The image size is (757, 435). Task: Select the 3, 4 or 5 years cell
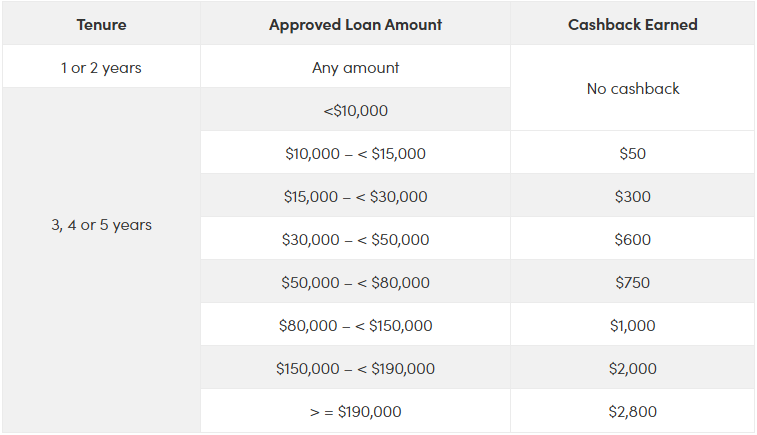click(101, 225)
